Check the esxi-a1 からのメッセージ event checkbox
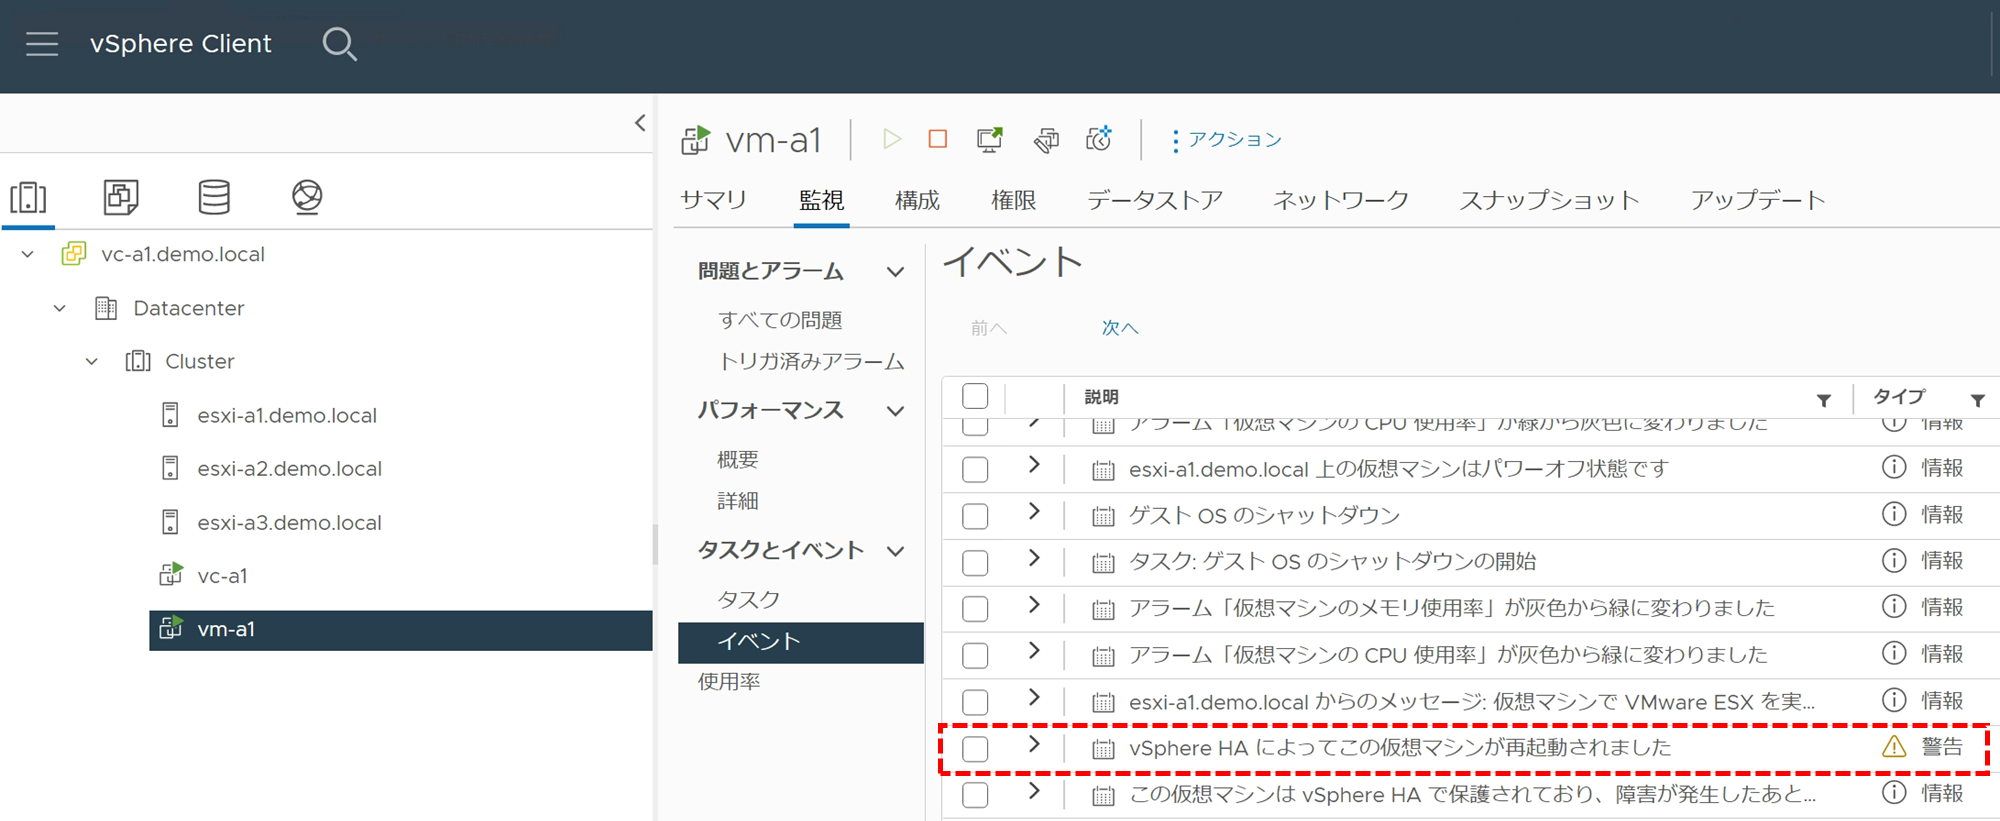Screen dimensions: 2000x821 975,702
